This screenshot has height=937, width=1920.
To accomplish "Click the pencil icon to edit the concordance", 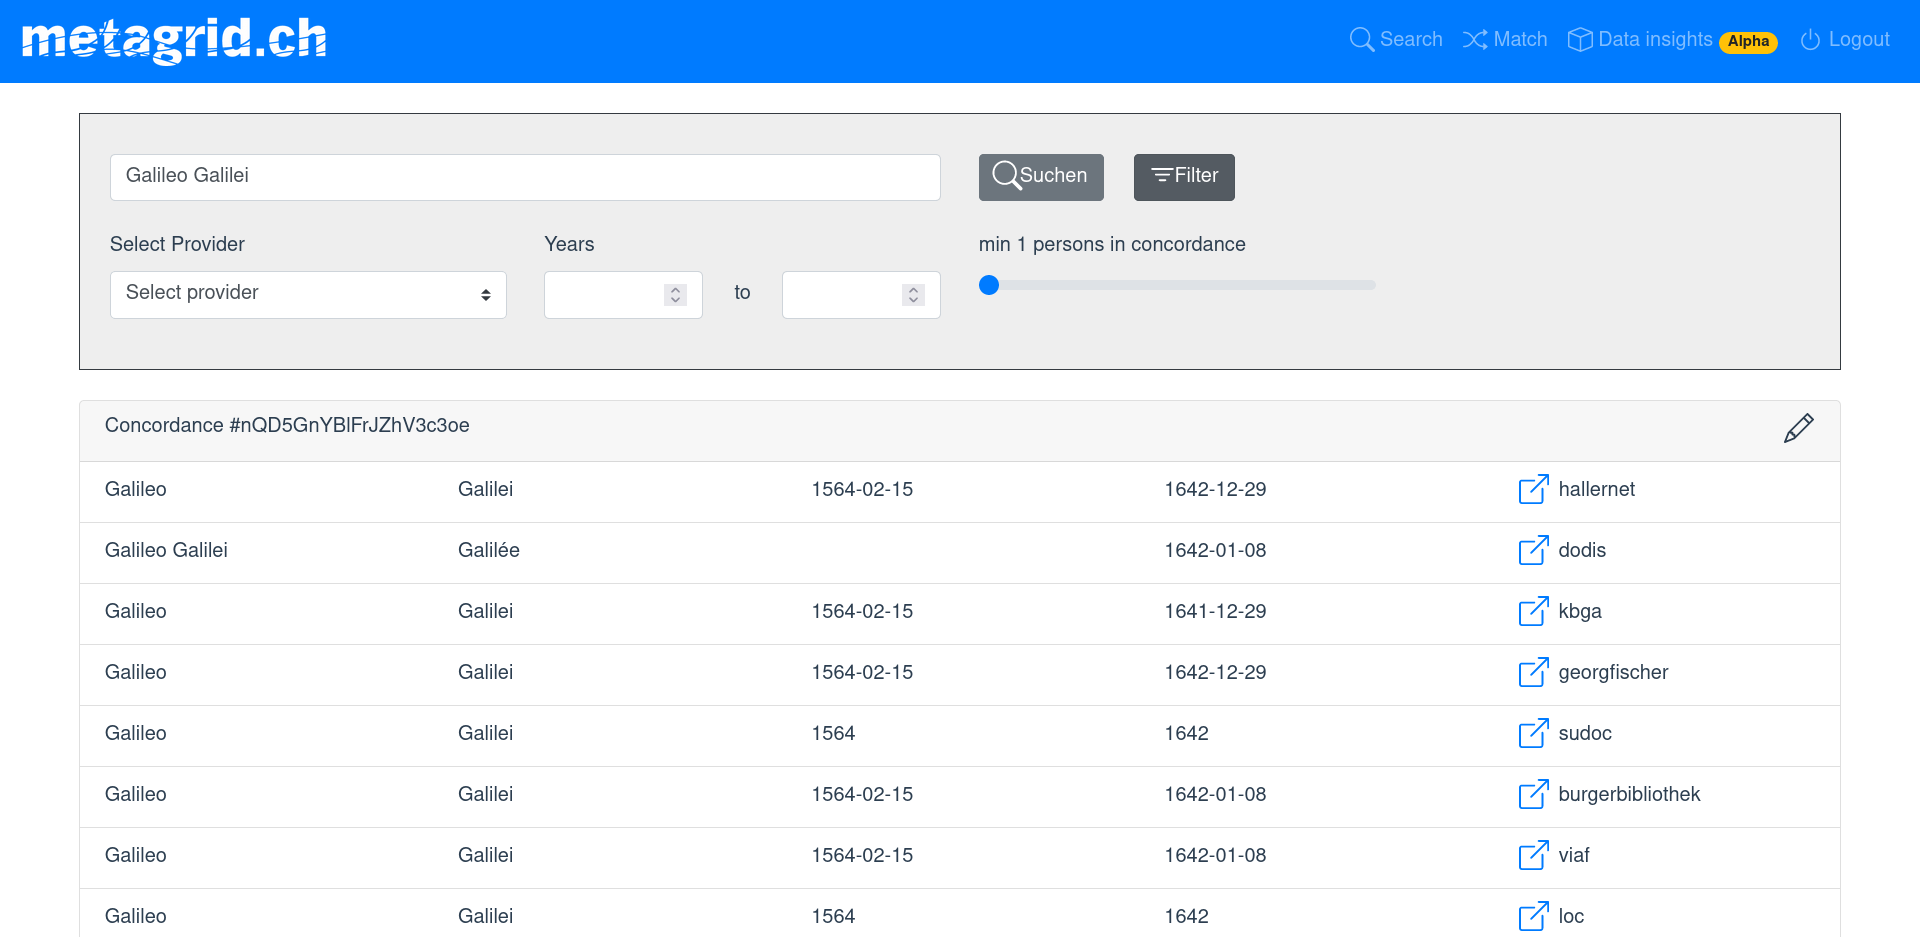I will click(1798, 428).
